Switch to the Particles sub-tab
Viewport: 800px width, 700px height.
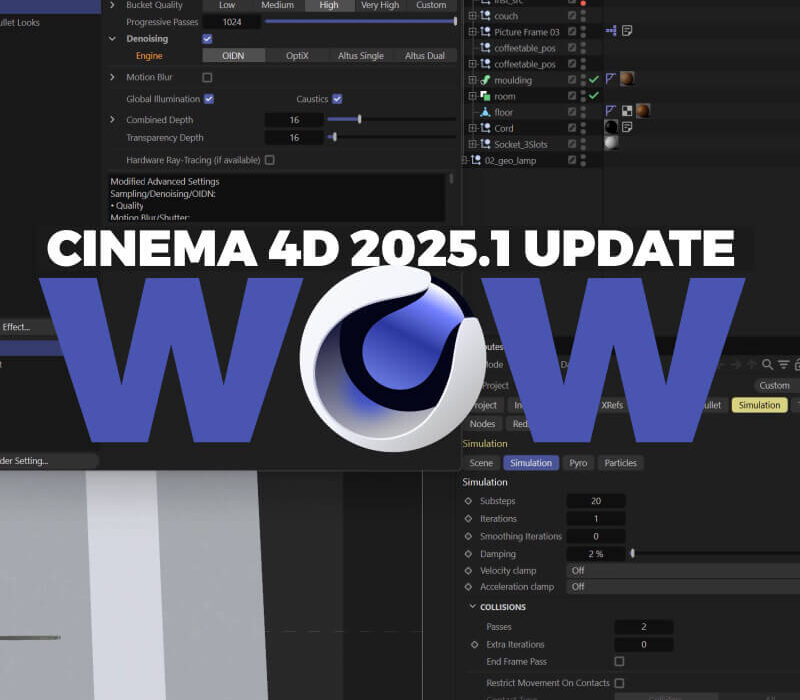(620, 463)
